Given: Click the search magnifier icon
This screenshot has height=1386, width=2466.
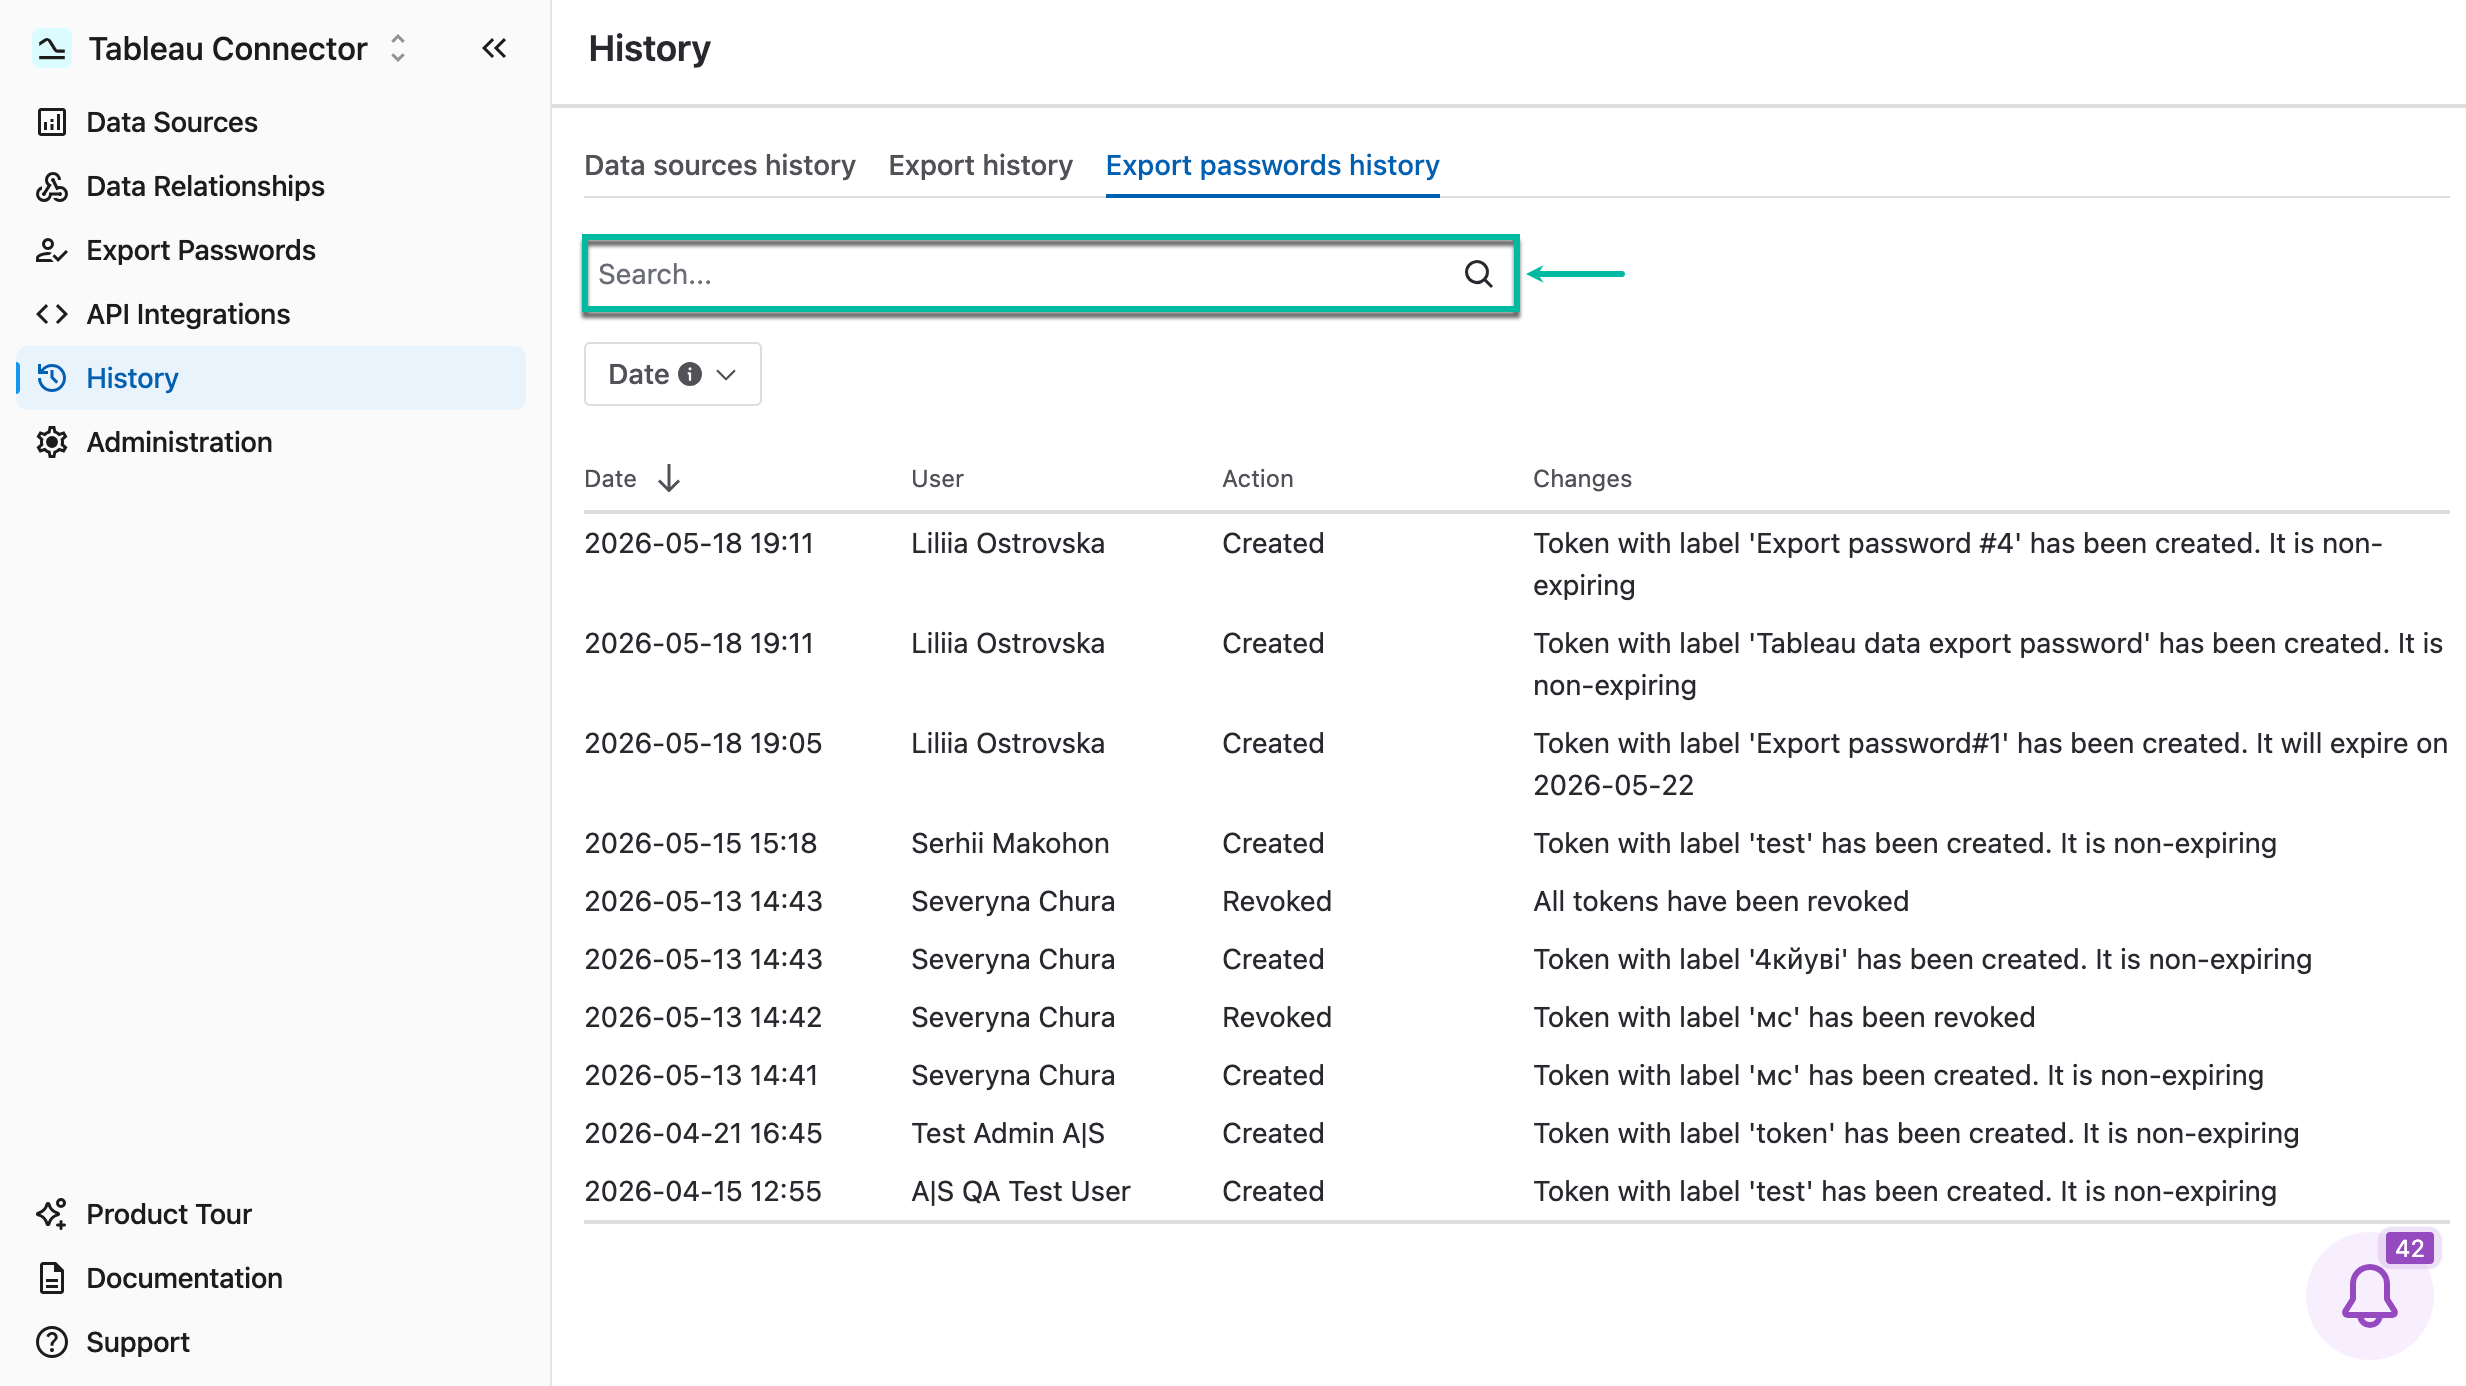Looking at the screenshot, I should (x=1478, y=274).
